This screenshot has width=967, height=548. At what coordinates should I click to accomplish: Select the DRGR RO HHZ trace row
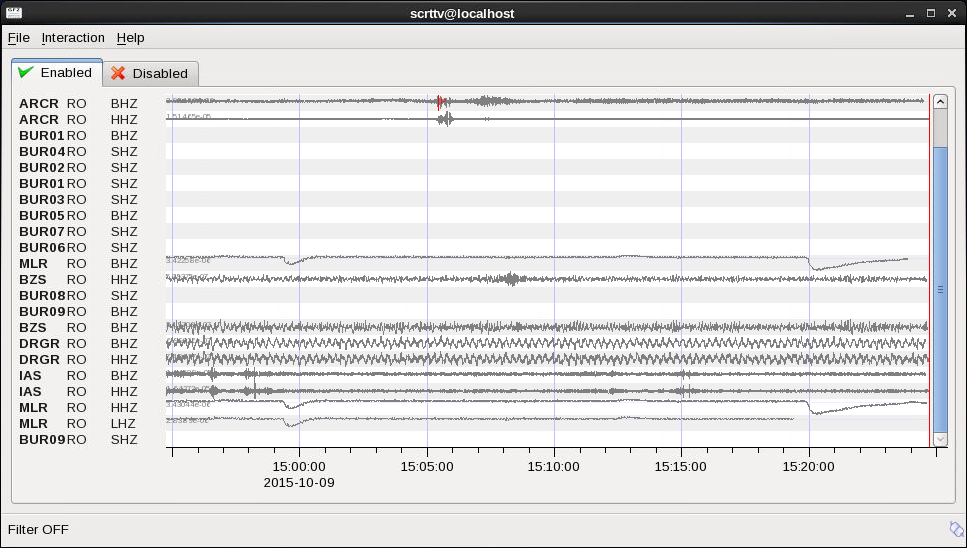tap(474, 359)
